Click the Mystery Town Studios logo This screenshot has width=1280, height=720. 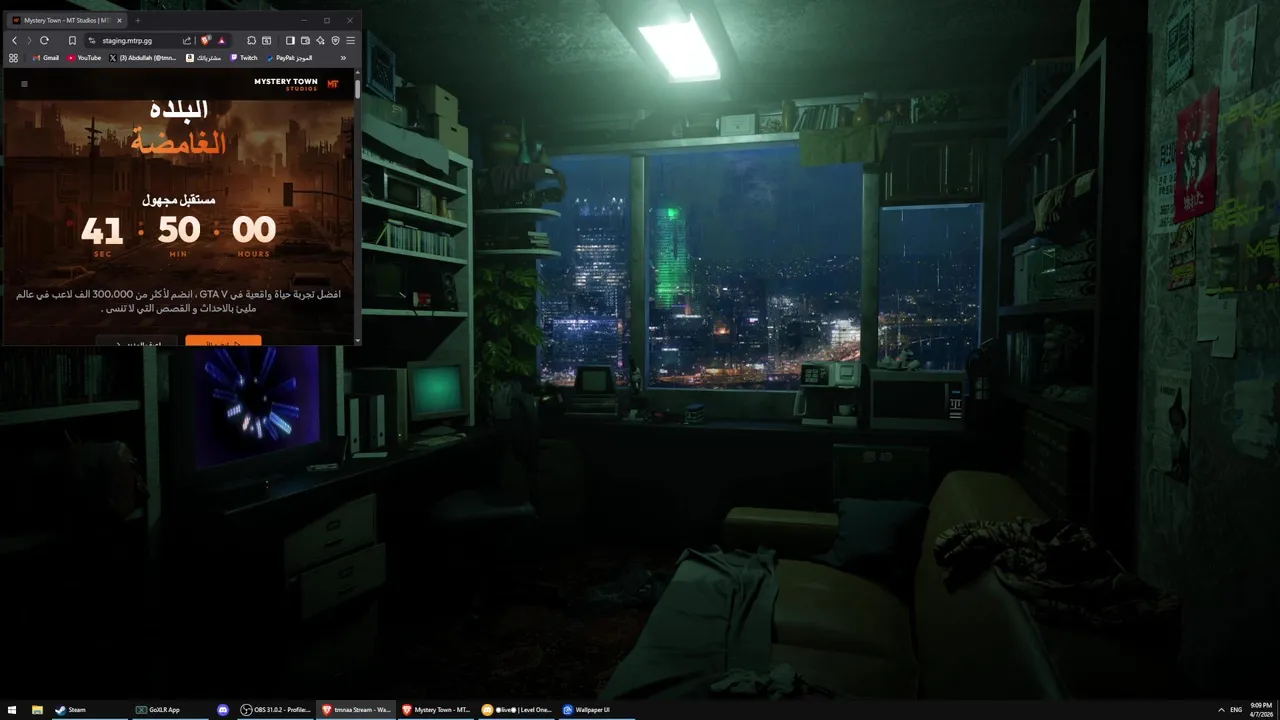pyautogui.click(x=297, y=84)
